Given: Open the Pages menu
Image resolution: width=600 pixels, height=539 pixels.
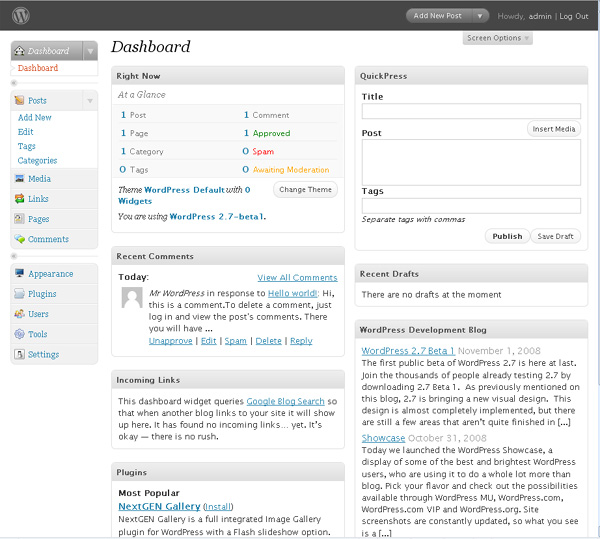Looking at the screenshot, I should pos(39,219).
